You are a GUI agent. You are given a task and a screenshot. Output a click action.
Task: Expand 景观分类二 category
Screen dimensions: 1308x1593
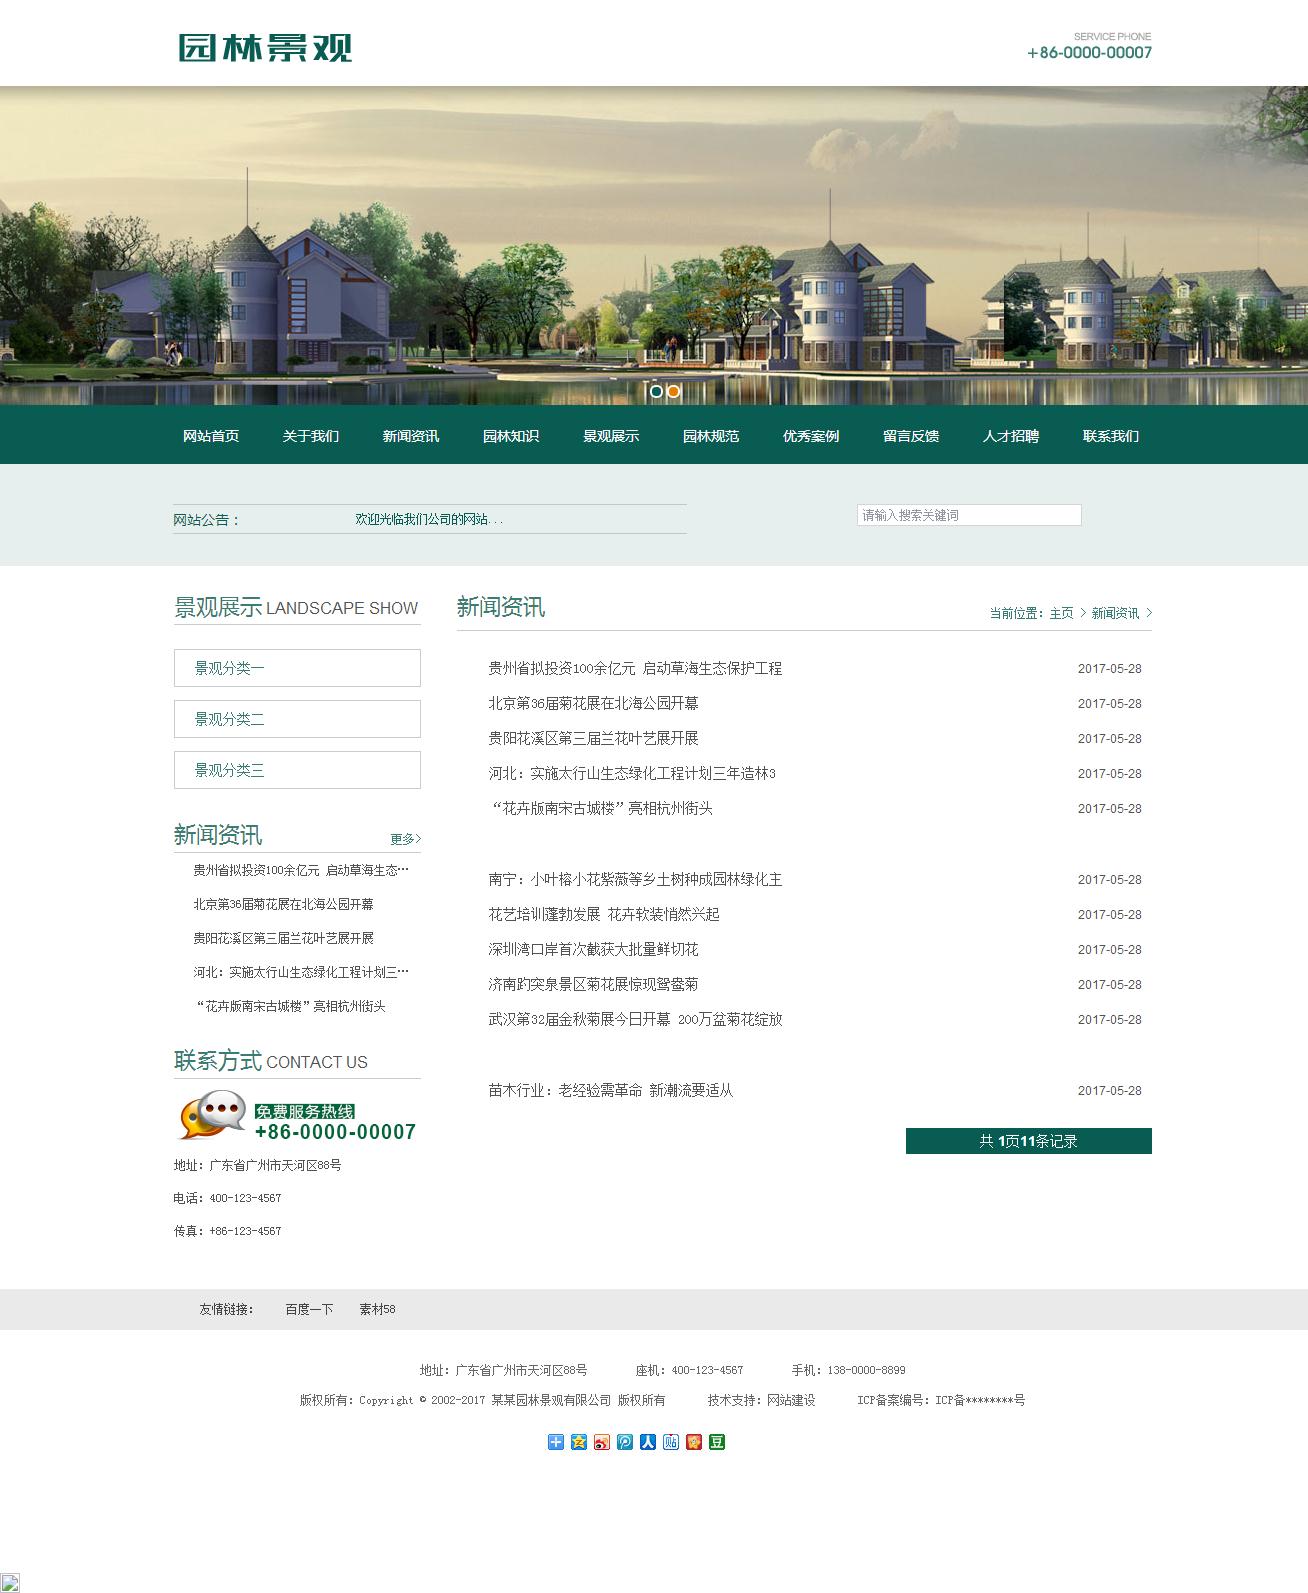297,719
